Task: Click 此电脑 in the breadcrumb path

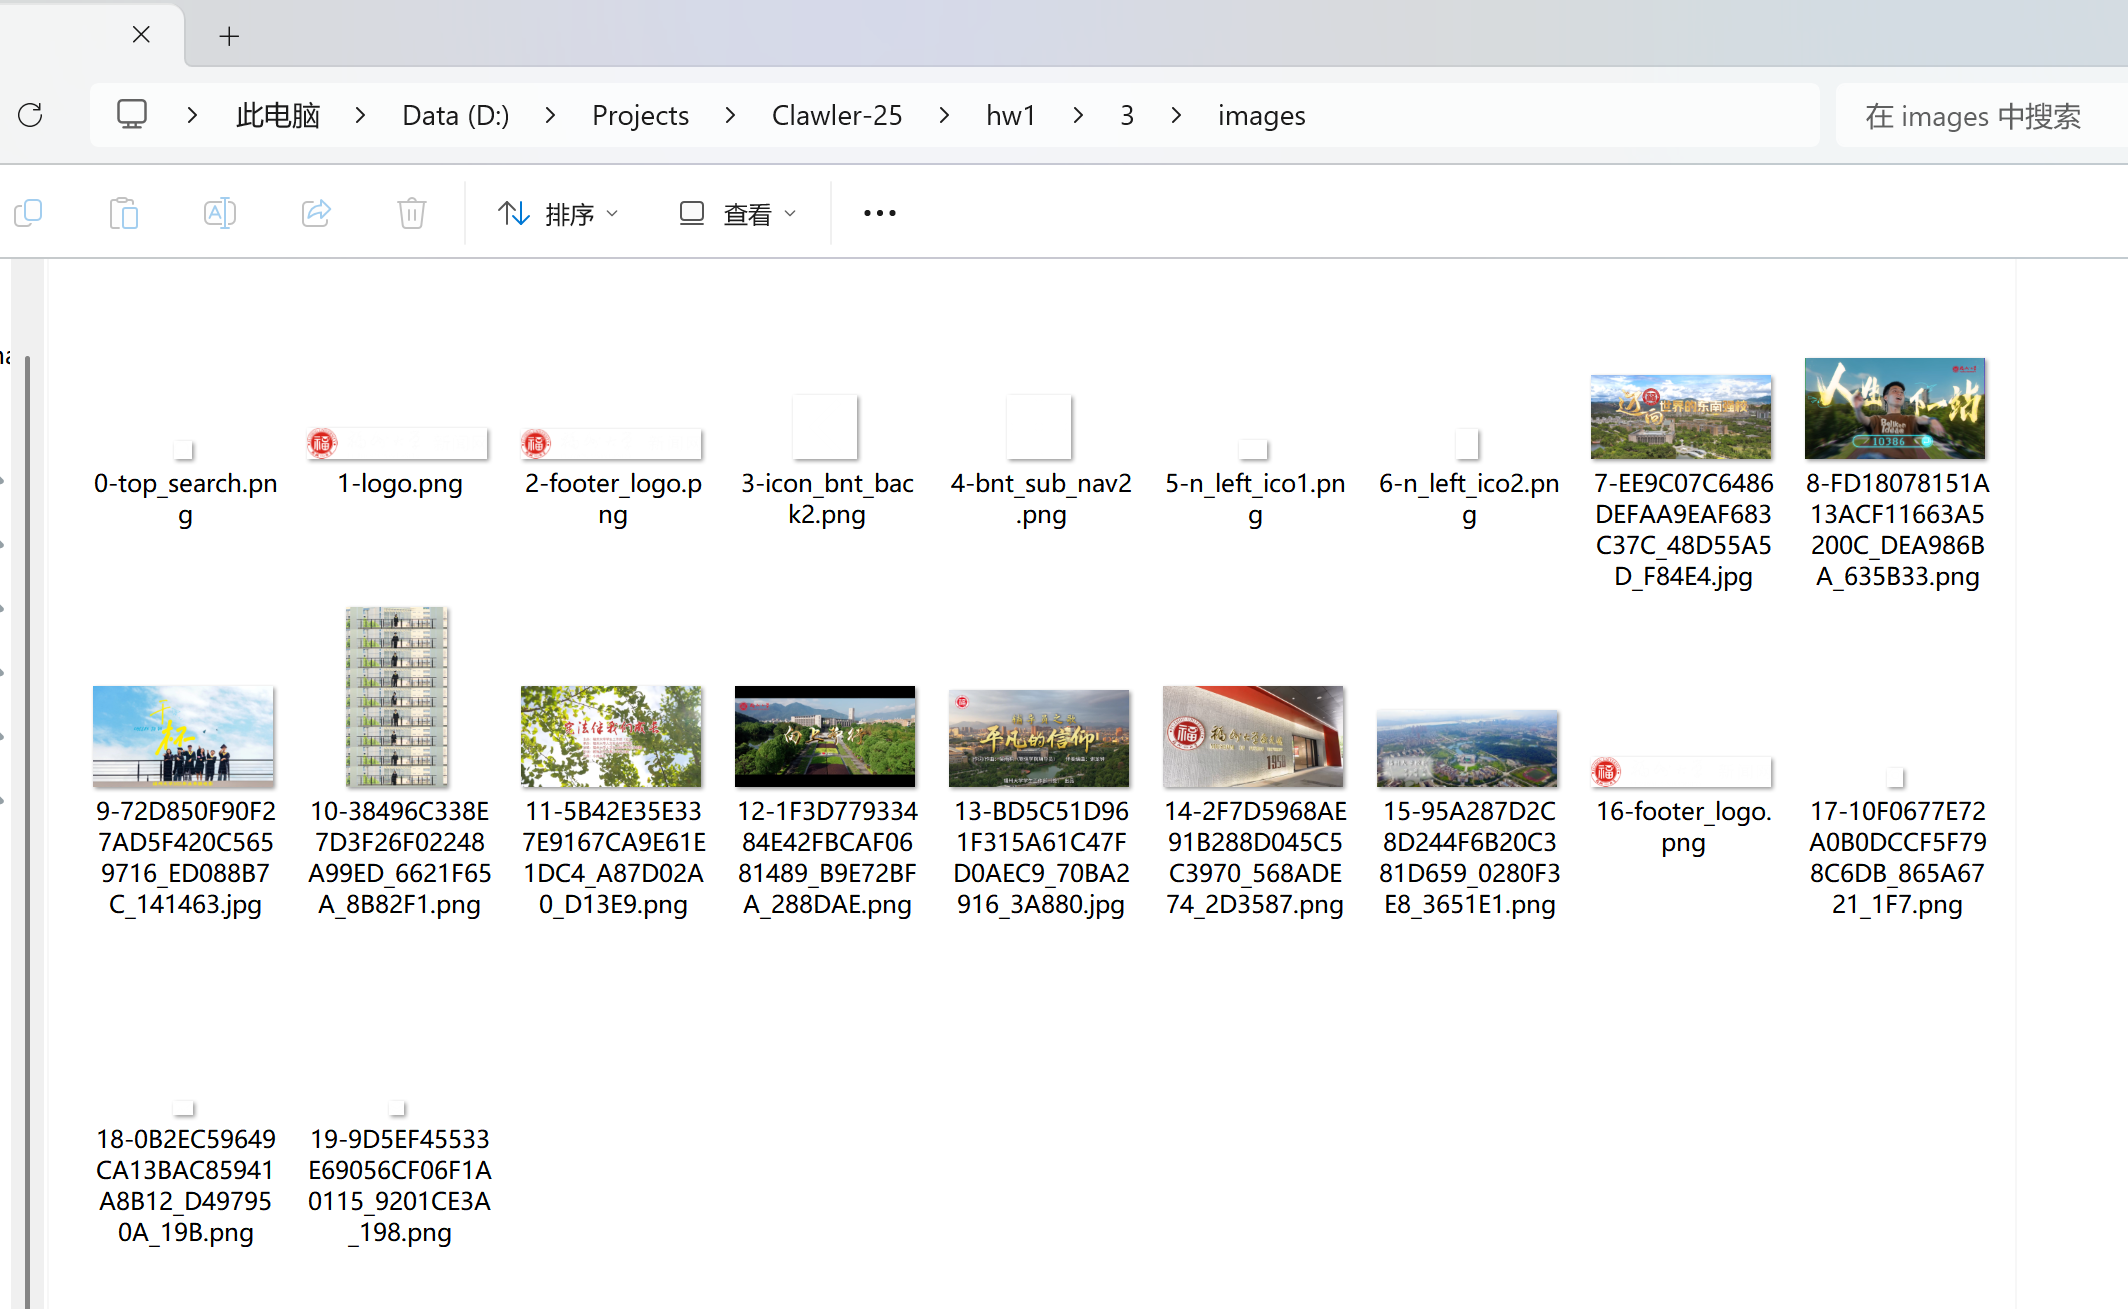Action: tap(277, 116)
